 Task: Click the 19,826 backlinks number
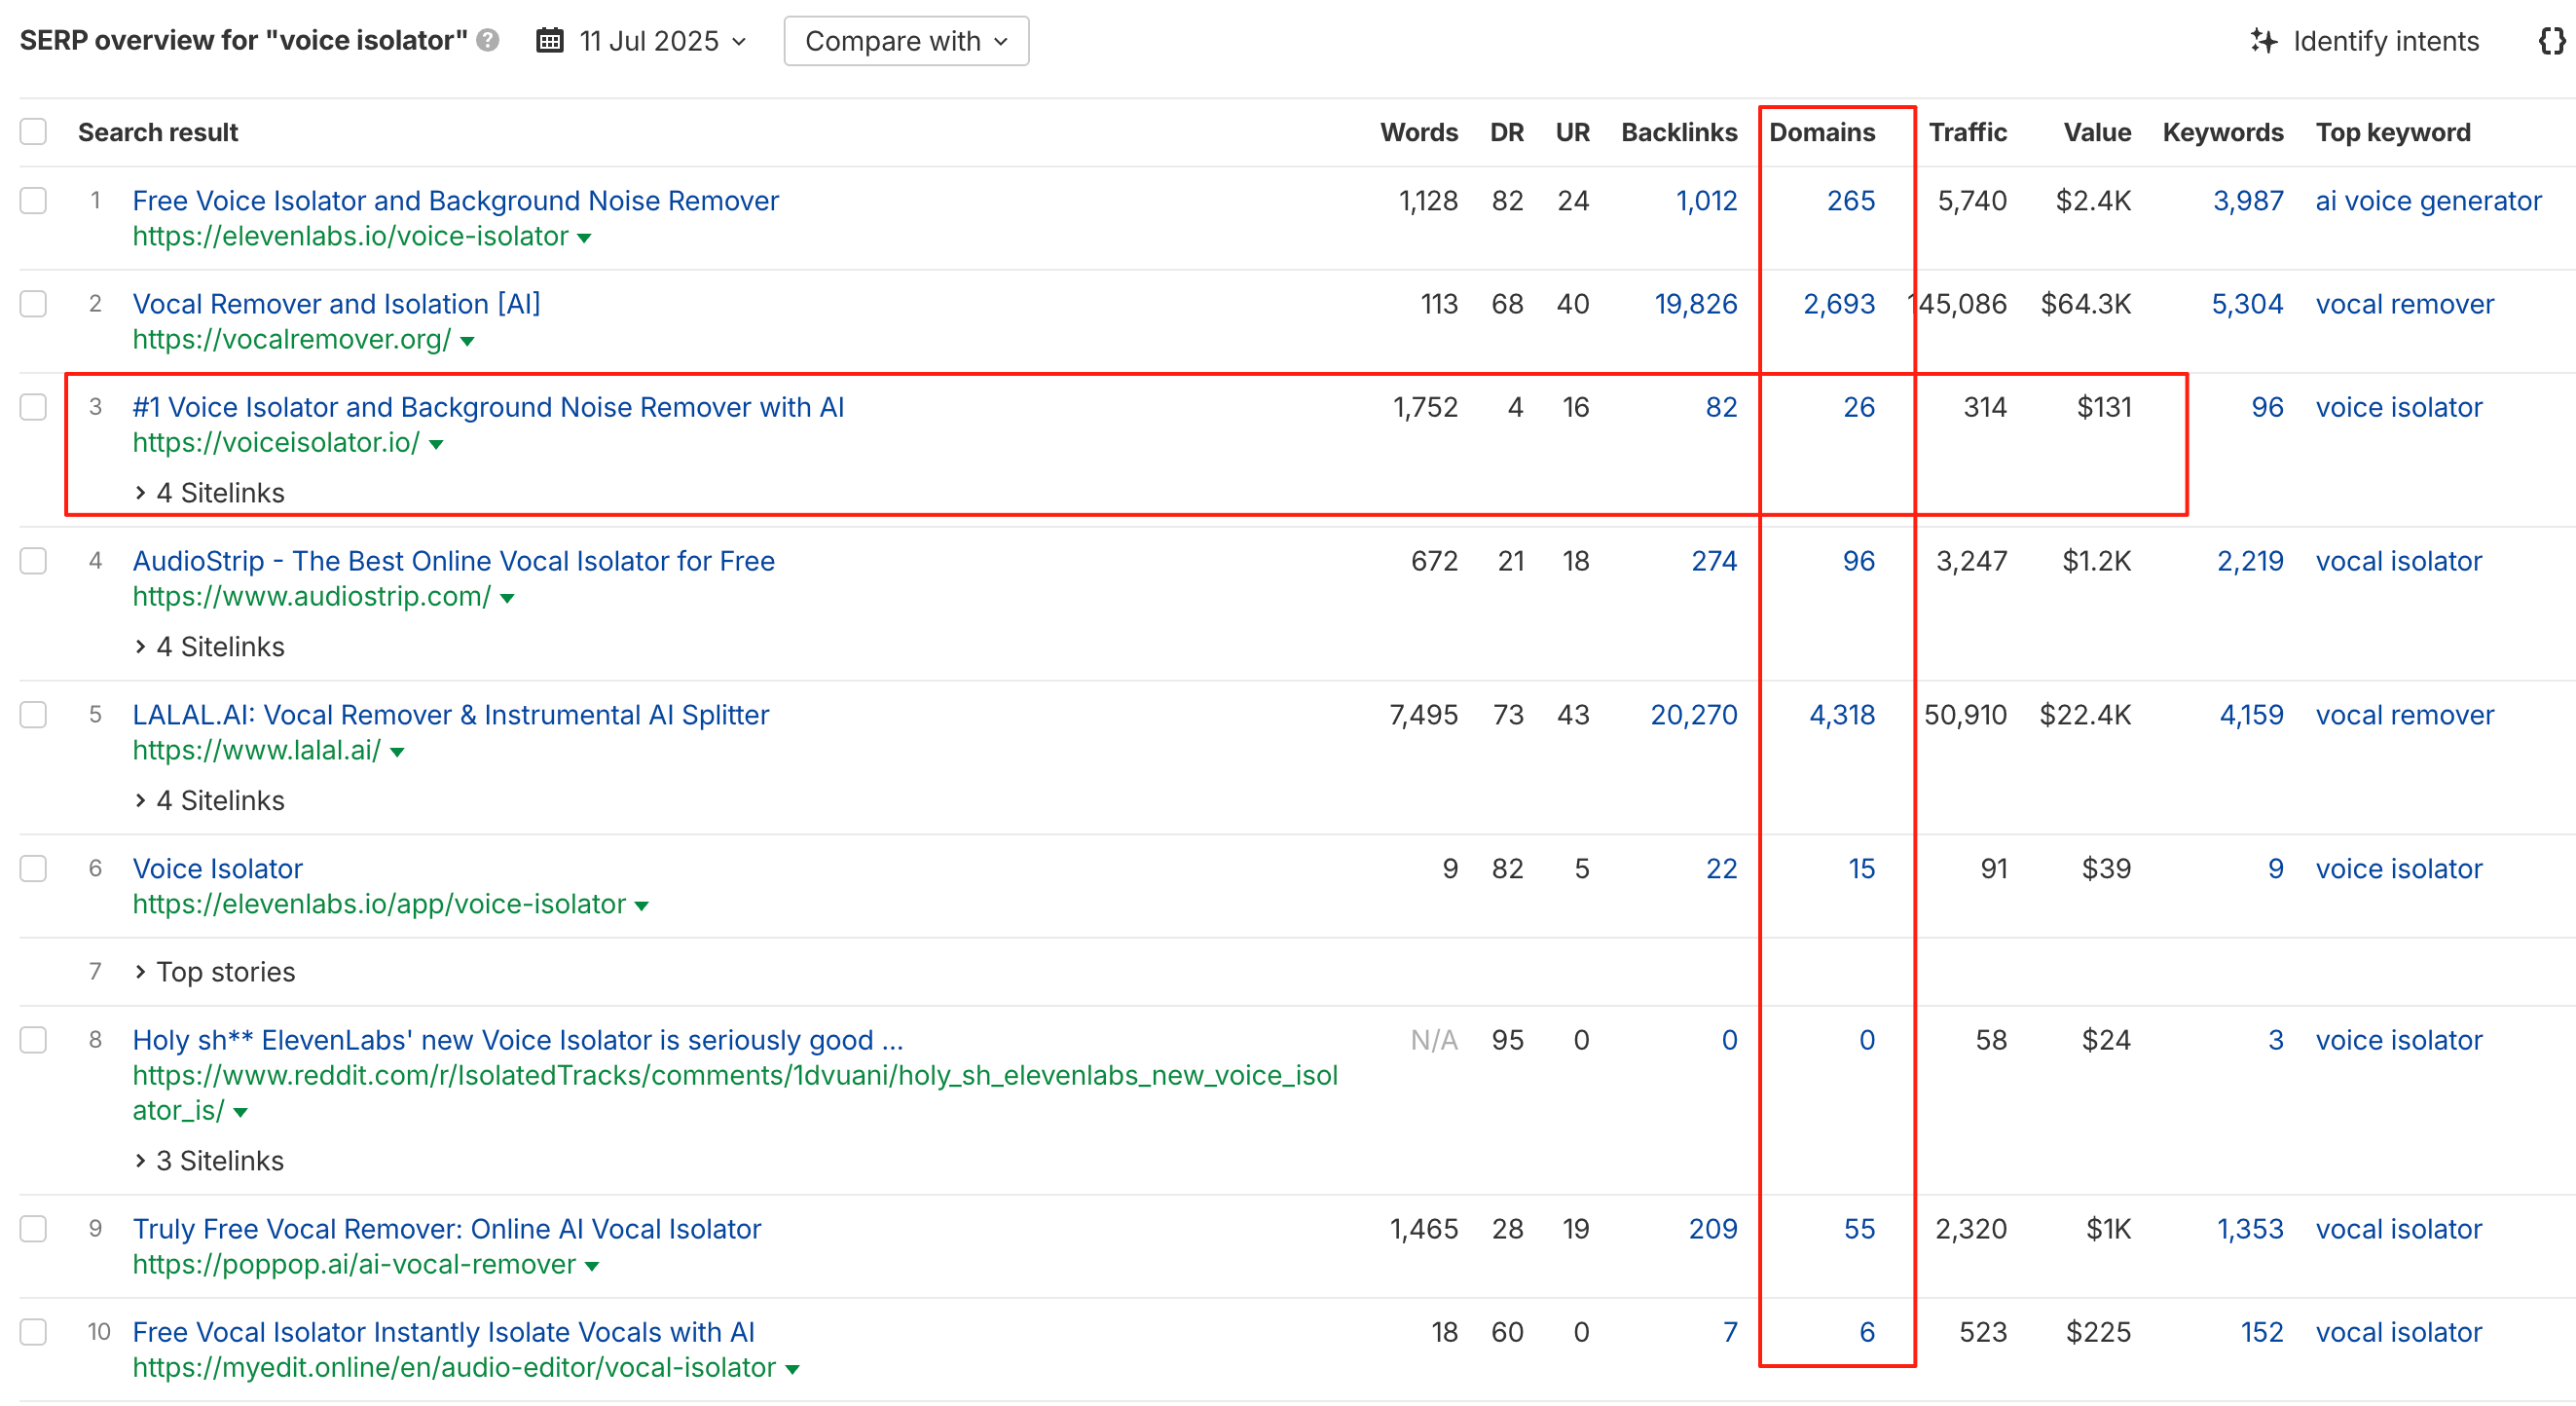1695,304
